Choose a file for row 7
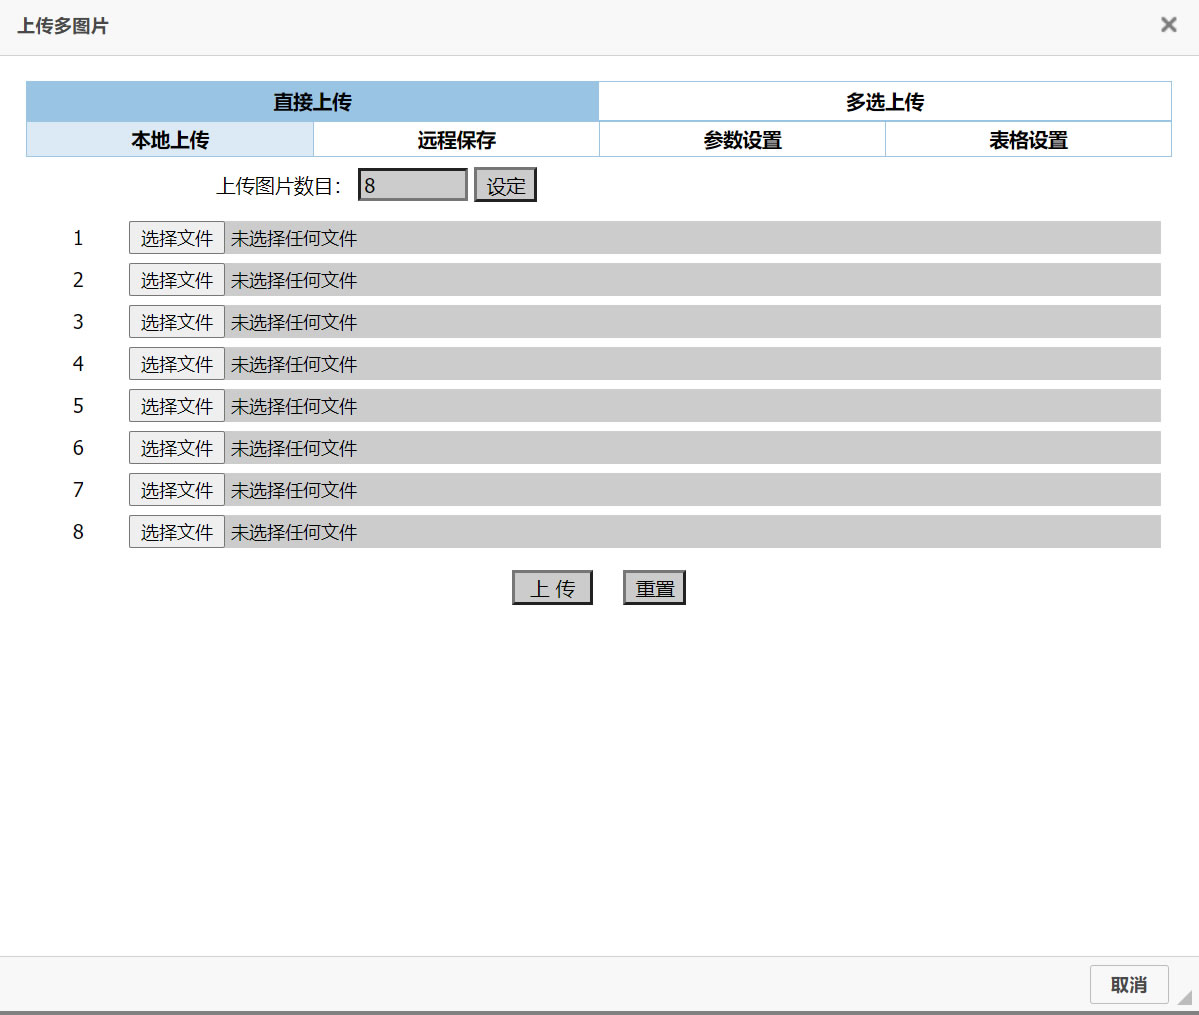 (176, 489)
